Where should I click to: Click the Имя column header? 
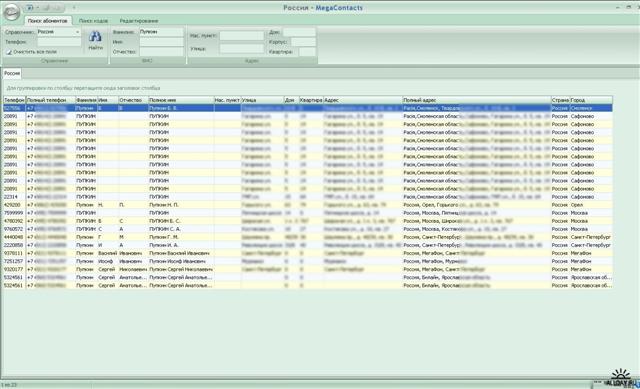[x=108, y=100]
